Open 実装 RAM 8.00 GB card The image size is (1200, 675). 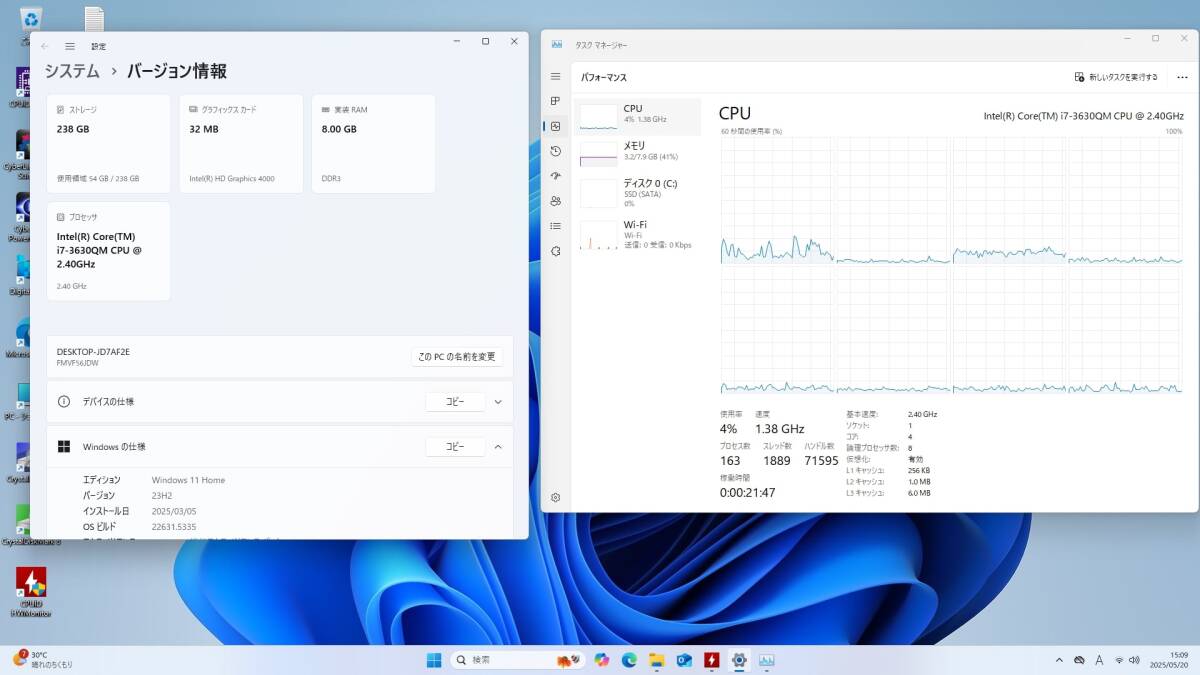tap(373, 144)
